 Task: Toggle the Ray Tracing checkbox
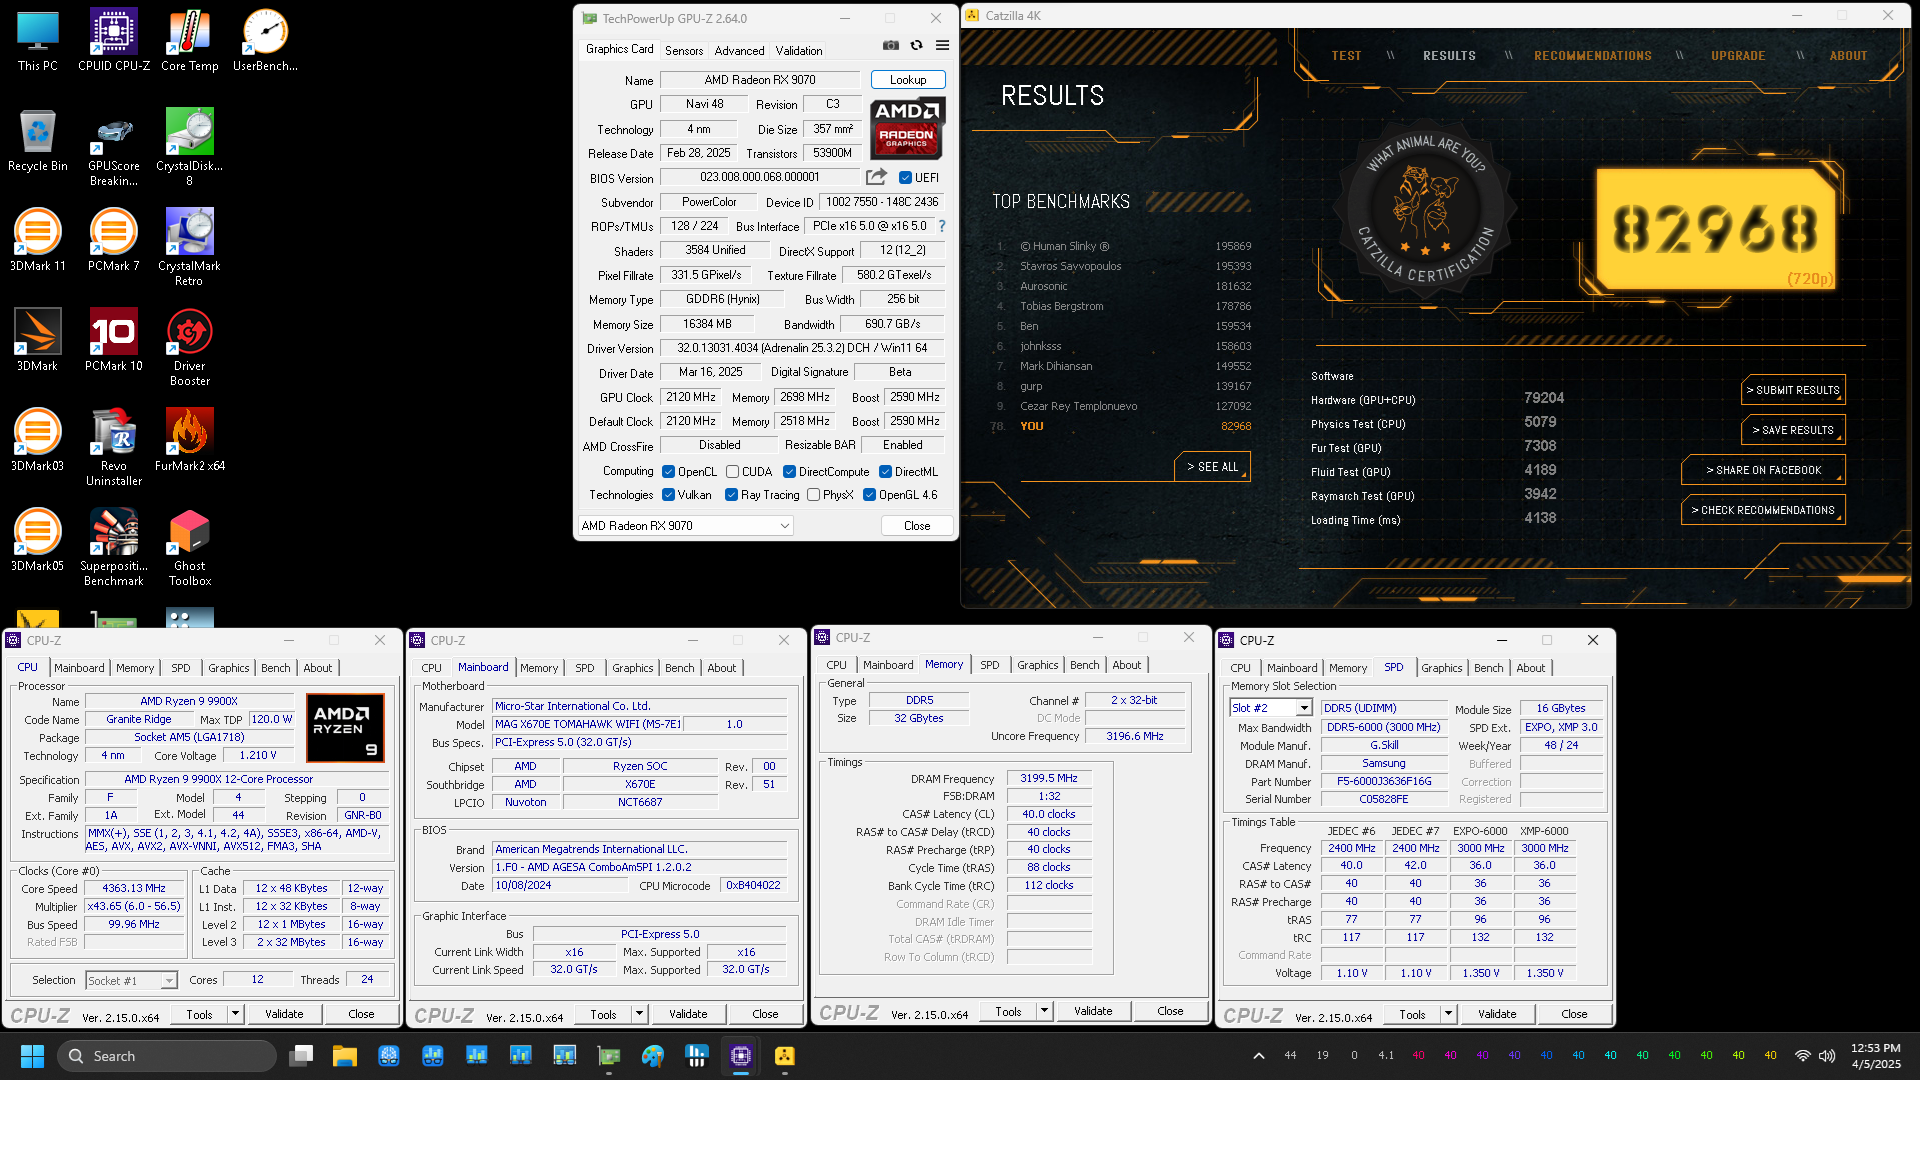click(731, 495)
